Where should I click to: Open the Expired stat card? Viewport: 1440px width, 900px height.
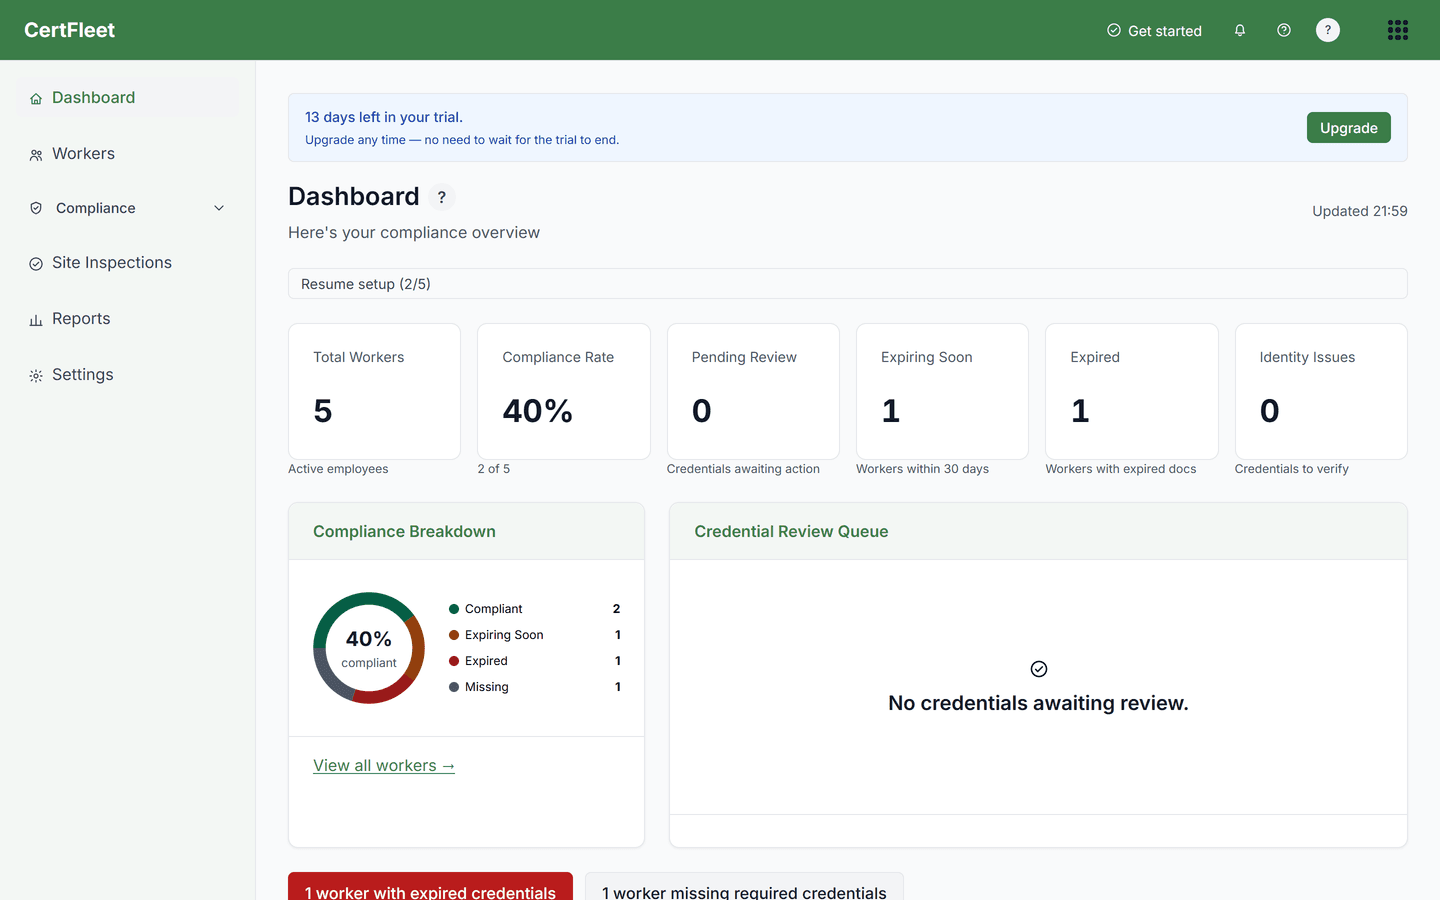tap(1132, 391)
